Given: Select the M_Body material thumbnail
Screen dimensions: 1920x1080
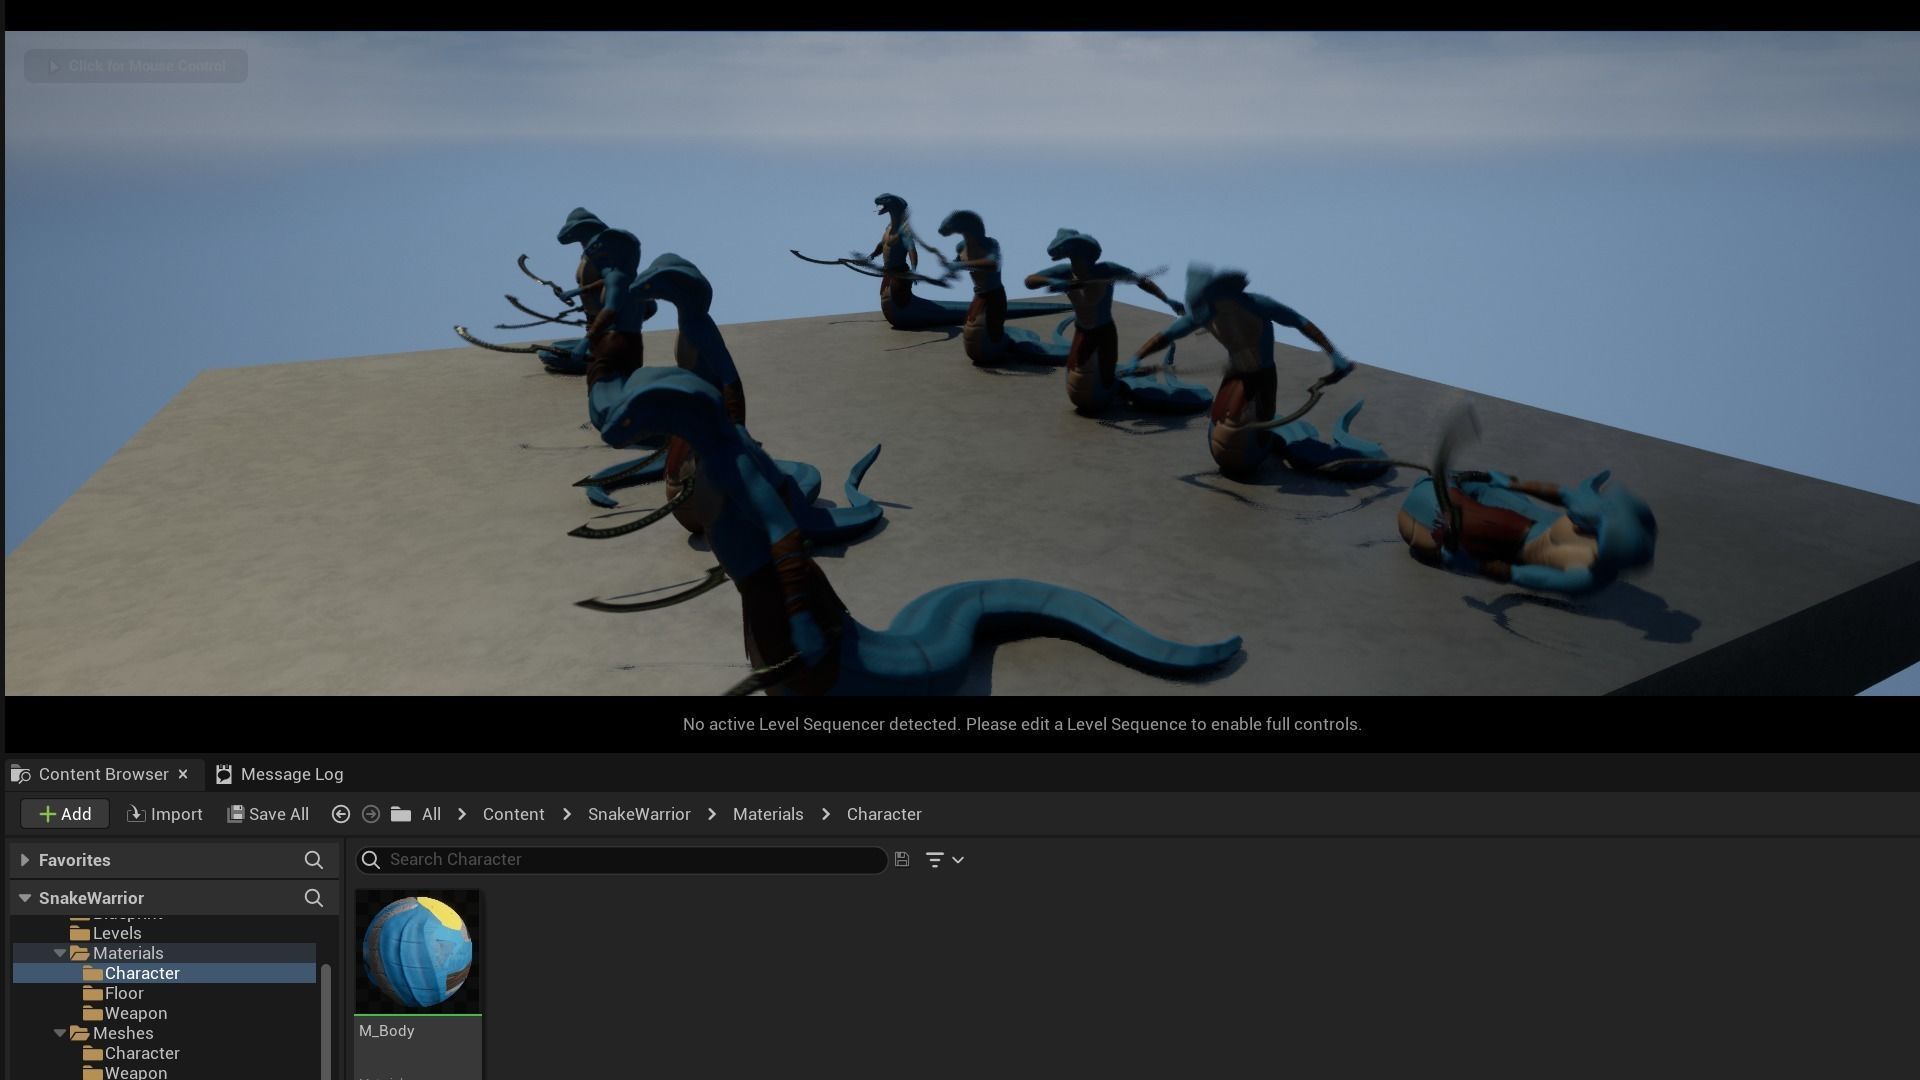Looking at the screenshot, I should 417,952.
